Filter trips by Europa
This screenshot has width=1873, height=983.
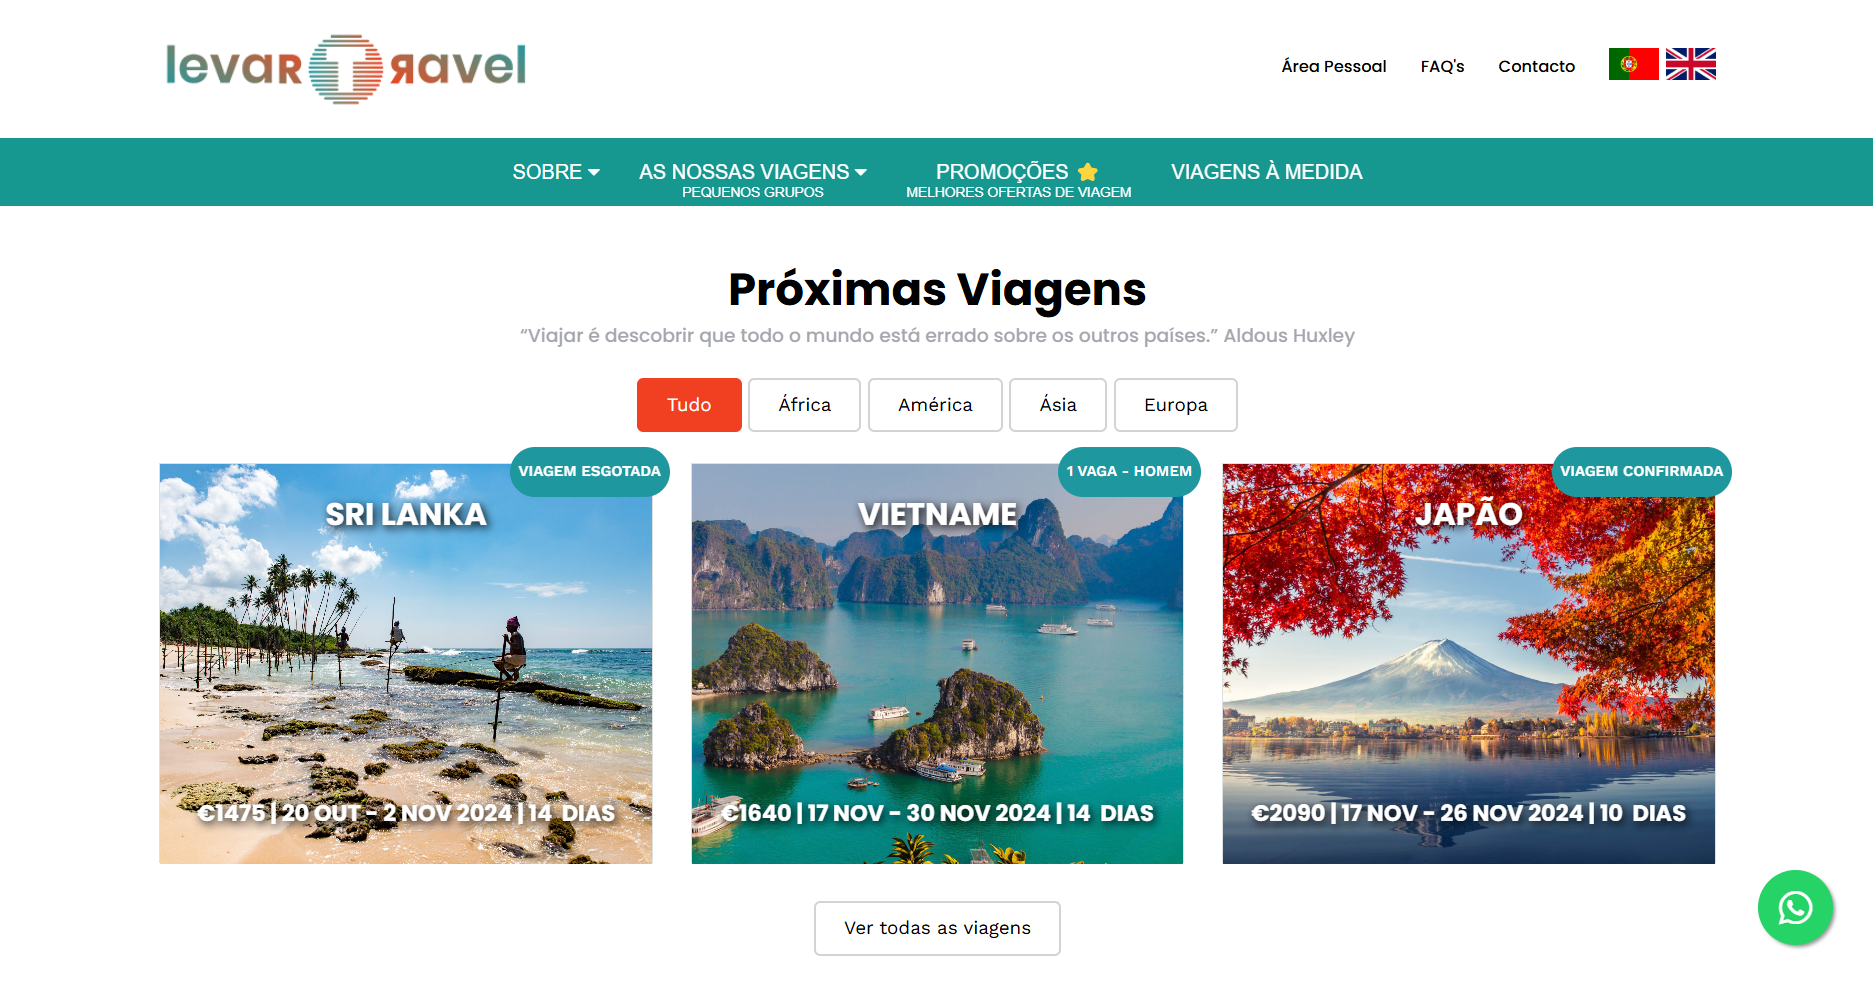tap(1176, 405)
